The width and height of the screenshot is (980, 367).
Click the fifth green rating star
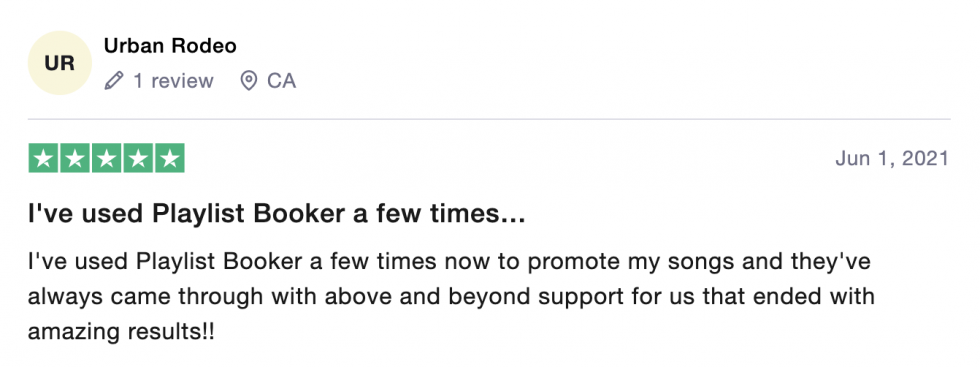(169, 158)
